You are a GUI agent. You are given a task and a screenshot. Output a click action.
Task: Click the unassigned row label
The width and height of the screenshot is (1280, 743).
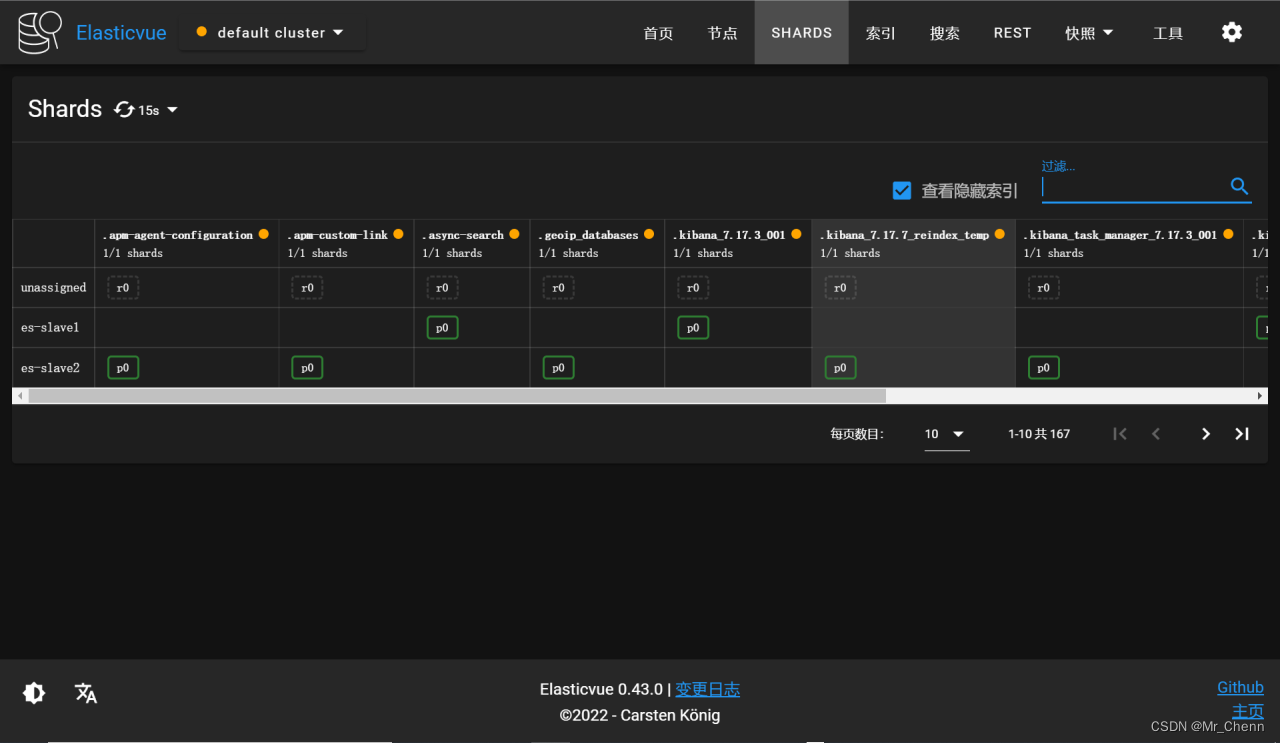point(54,287)
